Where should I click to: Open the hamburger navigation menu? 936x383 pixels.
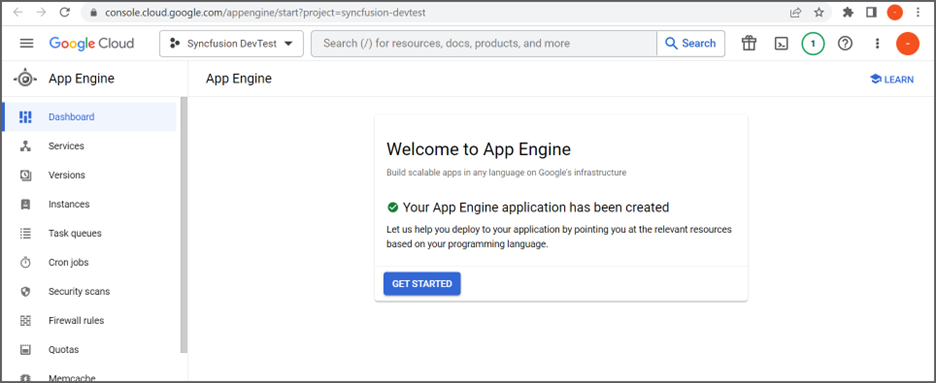tap(27, 43)
